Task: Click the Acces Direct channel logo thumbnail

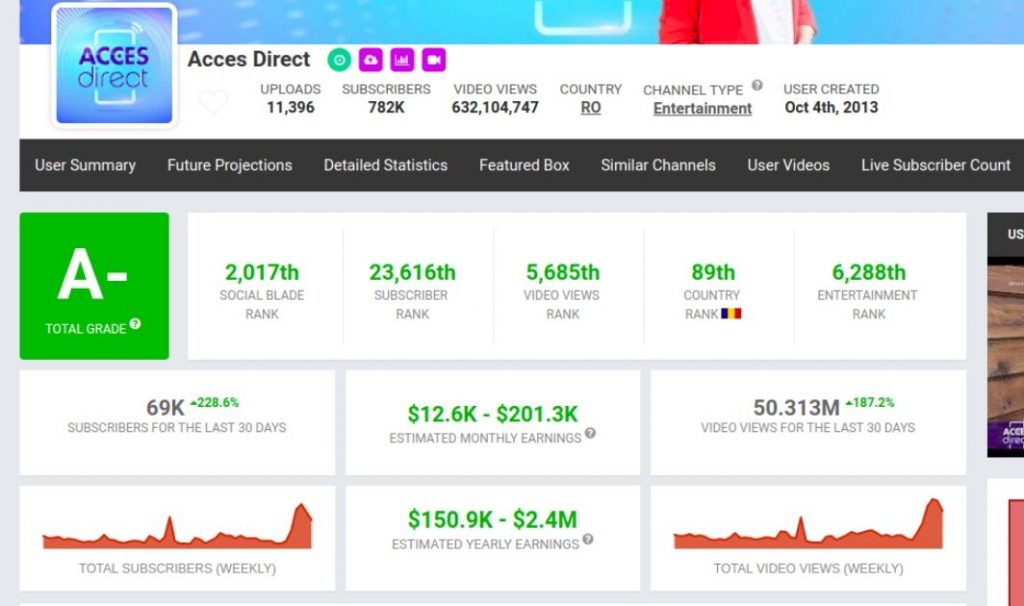Action: pyautogui.click(x=114, y=66)
